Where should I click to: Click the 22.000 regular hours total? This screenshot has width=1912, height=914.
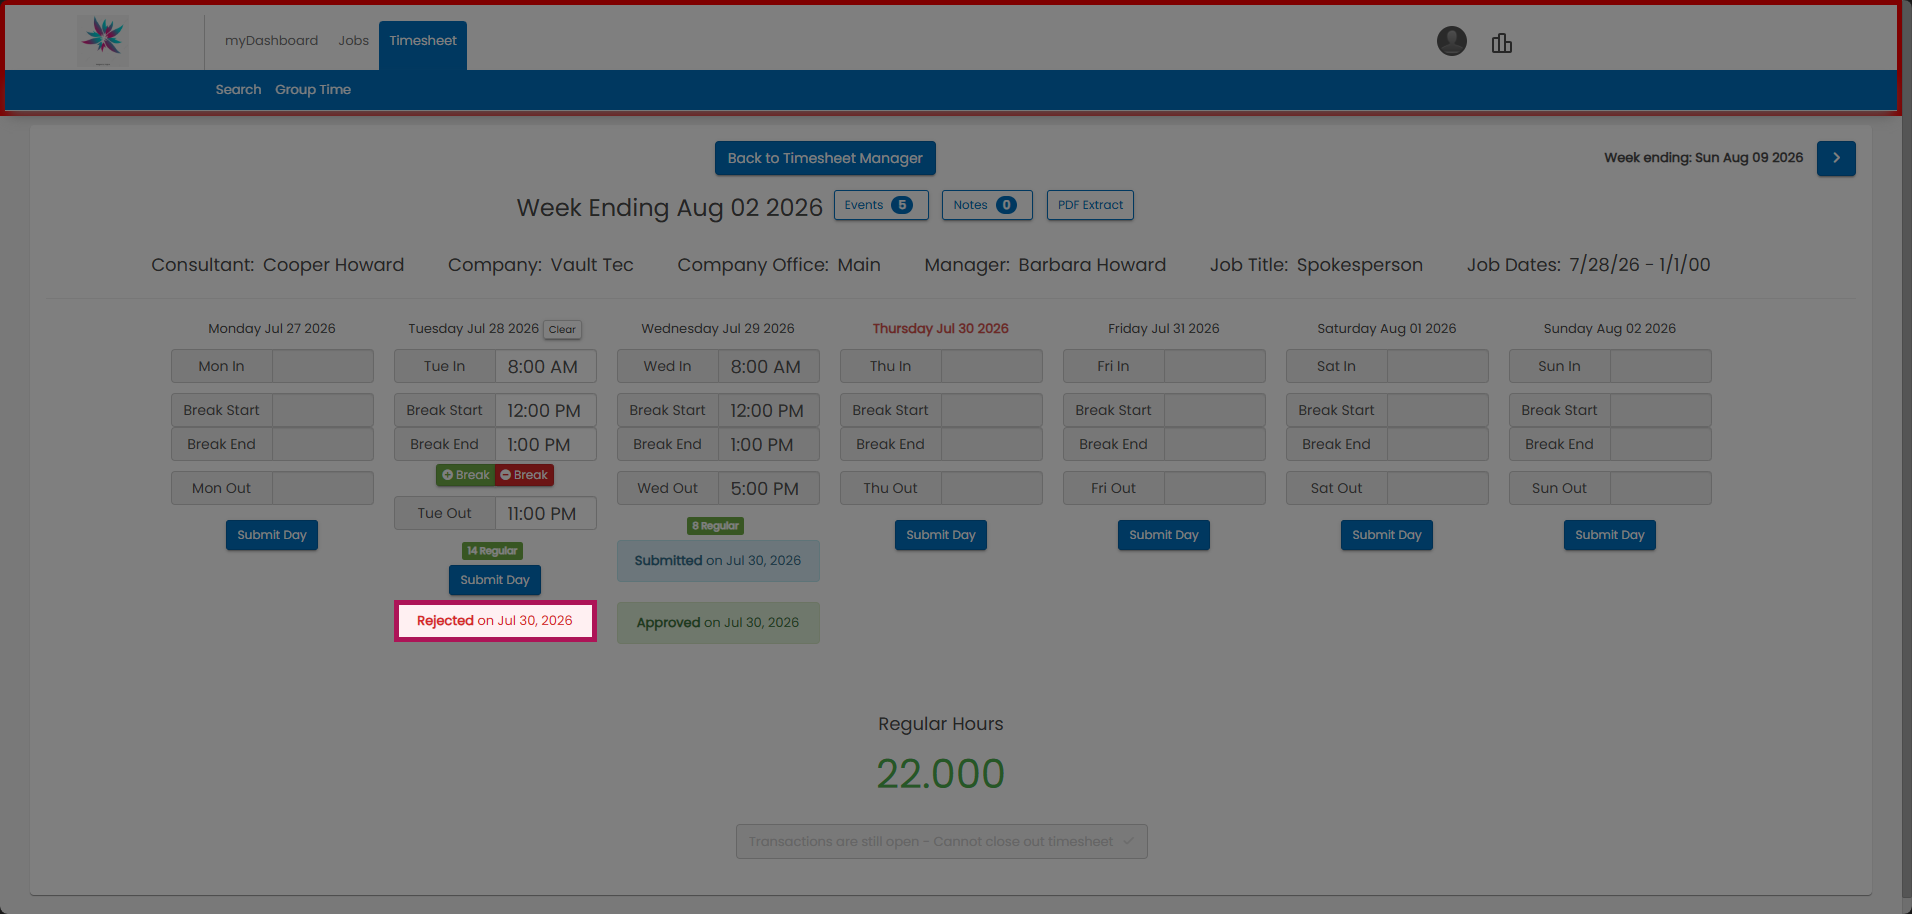940,773
